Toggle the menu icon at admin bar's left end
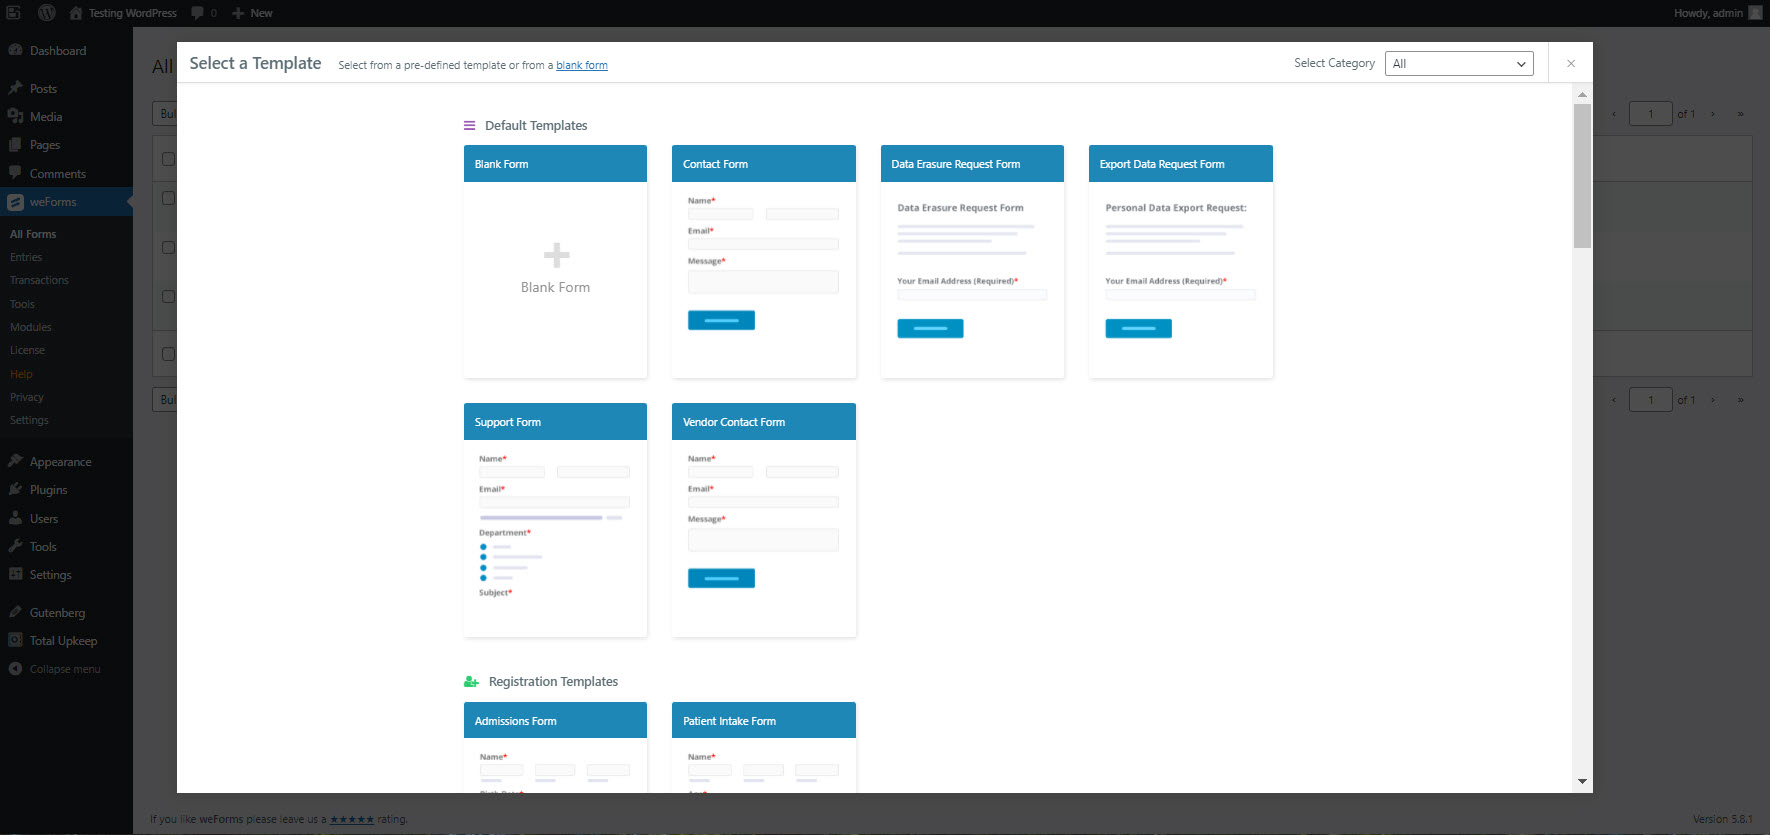The width and height of the screenshot is (1770, 835). point(14,13)
